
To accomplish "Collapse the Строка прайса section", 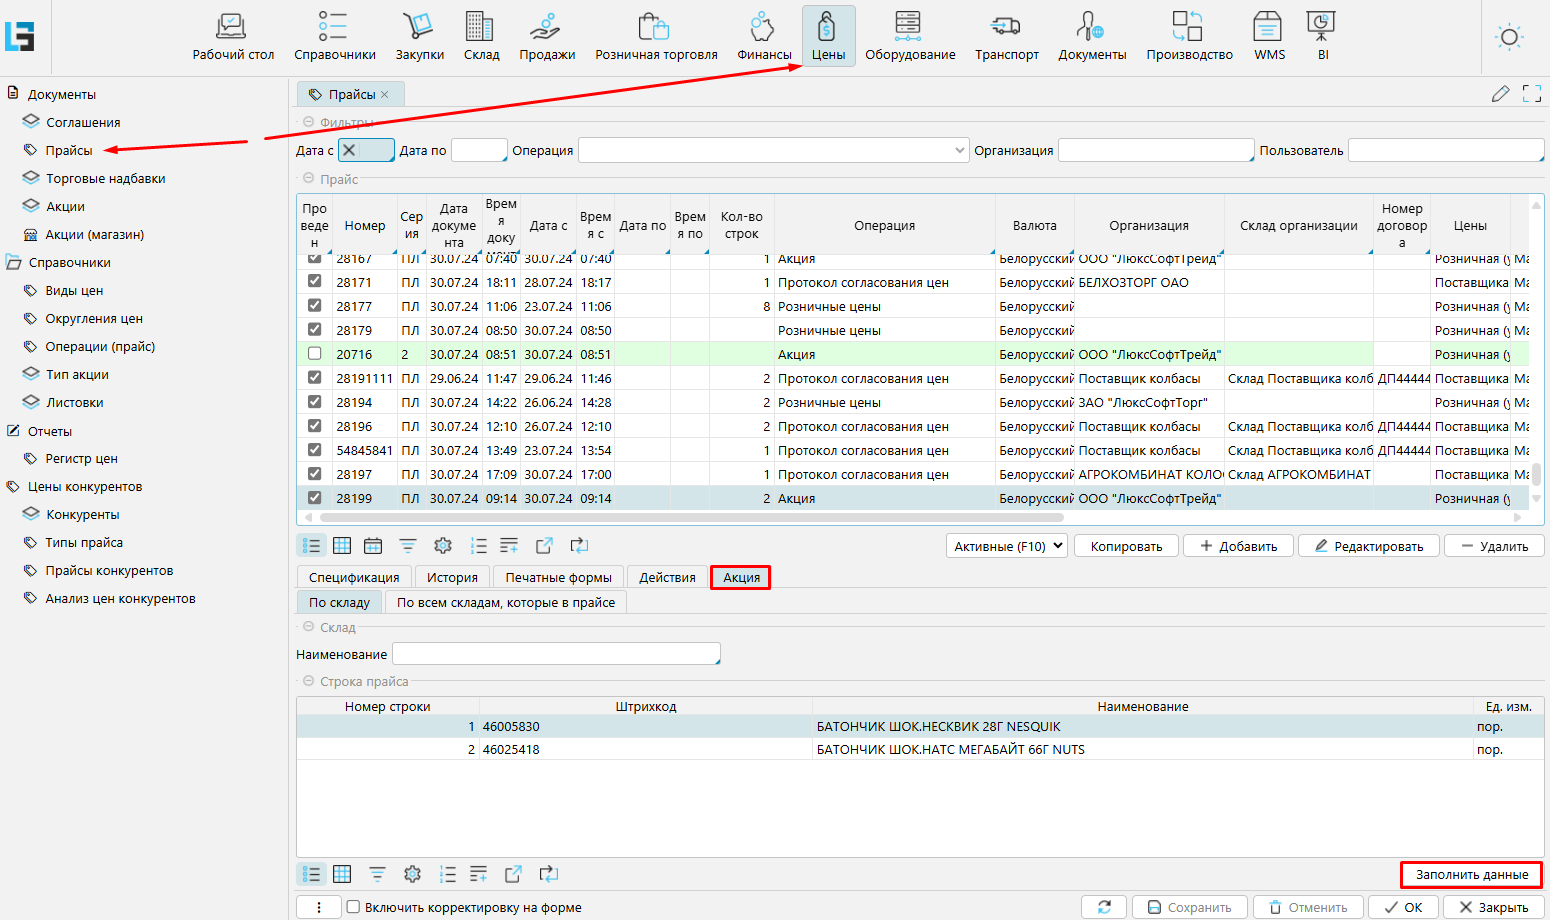I will [x=309, y=682].
